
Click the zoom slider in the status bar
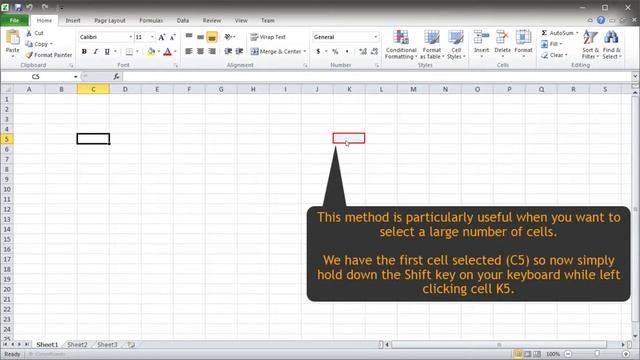[597, 354]
